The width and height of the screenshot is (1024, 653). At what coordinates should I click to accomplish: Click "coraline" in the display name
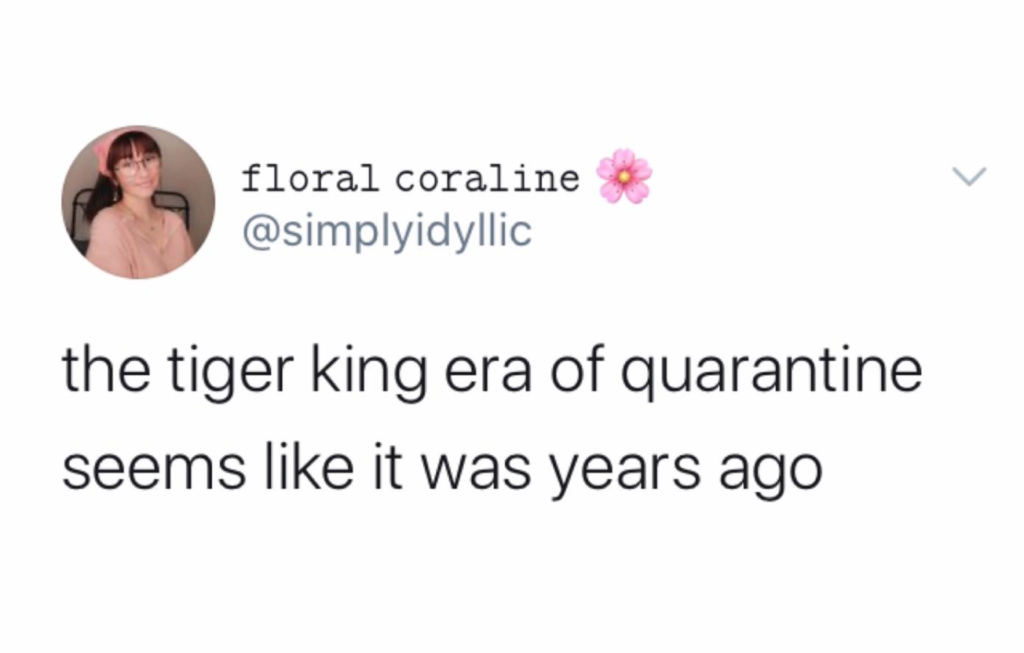tap(487, 178)
